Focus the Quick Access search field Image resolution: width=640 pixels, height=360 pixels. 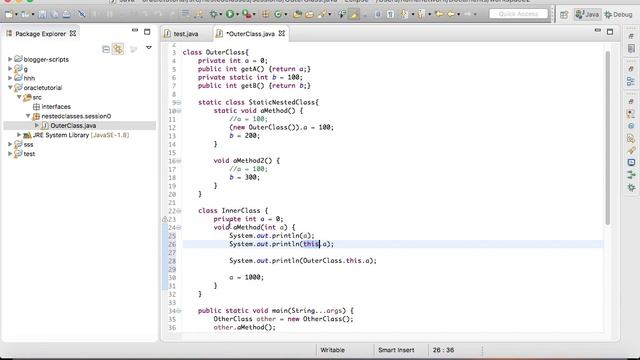[518, 14]
